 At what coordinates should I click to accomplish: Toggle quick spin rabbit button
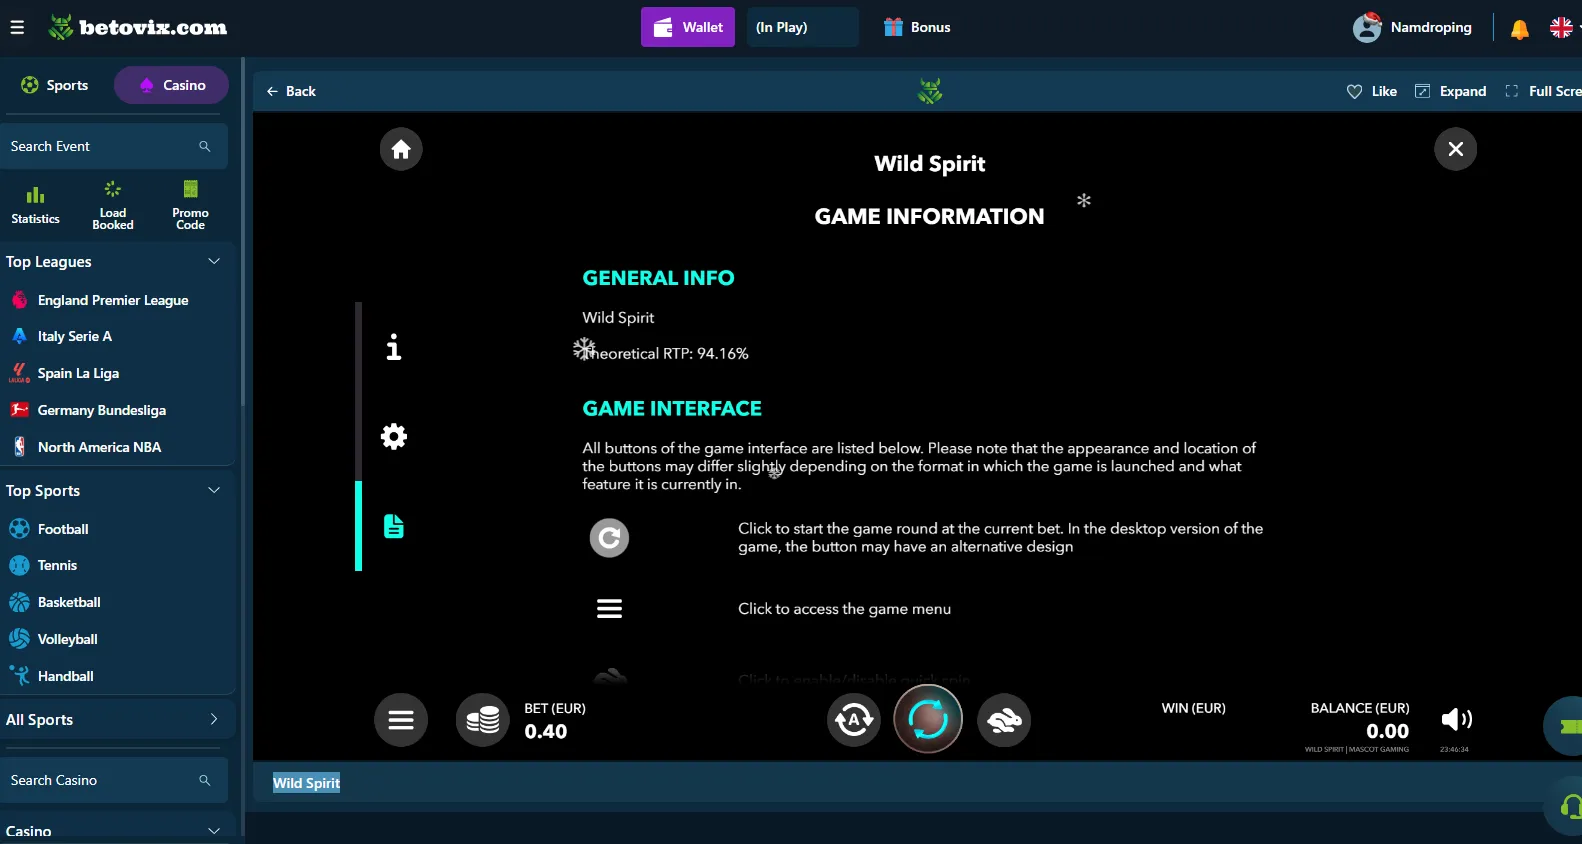(1004, 720)
